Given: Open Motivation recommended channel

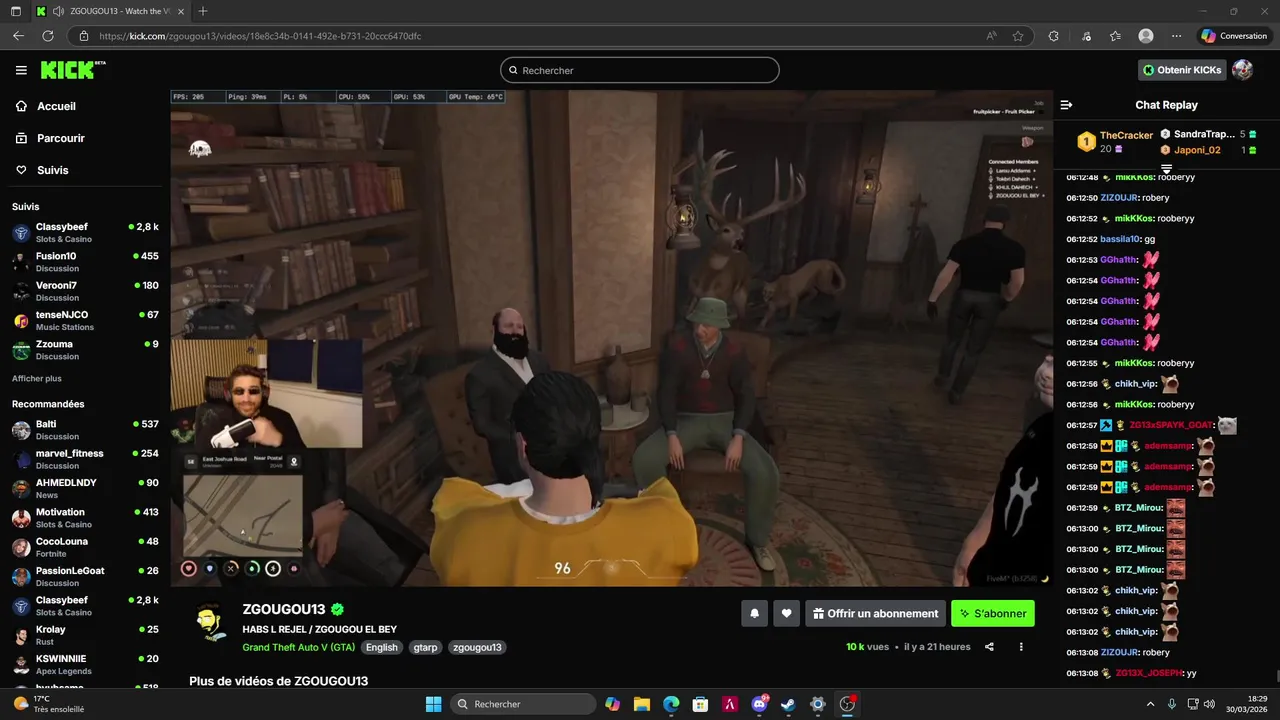Looking at the screenshot, I should (85, 517).
